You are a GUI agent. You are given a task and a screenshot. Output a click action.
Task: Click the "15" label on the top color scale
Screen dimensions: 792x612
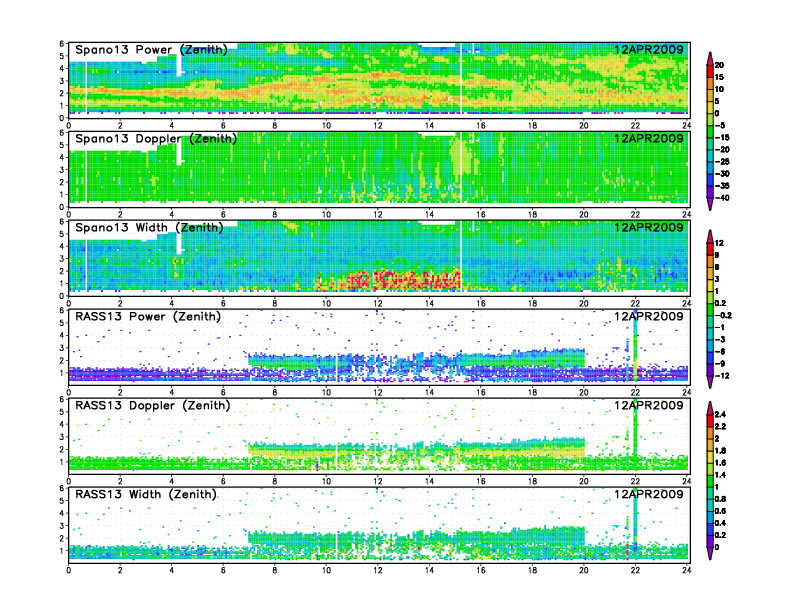720,77
